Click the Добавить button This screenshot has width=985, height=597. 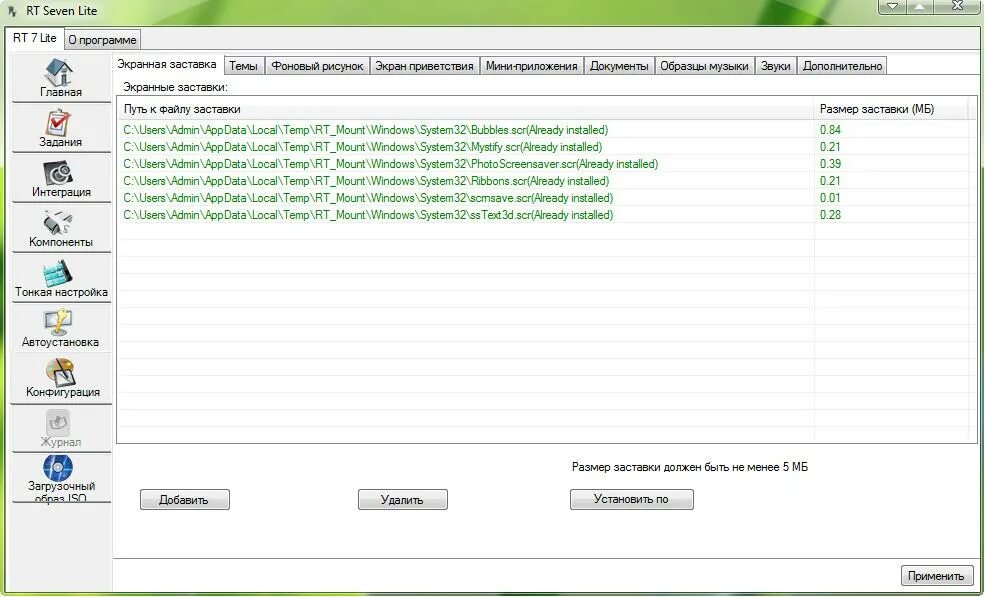[x=184, y=500]
